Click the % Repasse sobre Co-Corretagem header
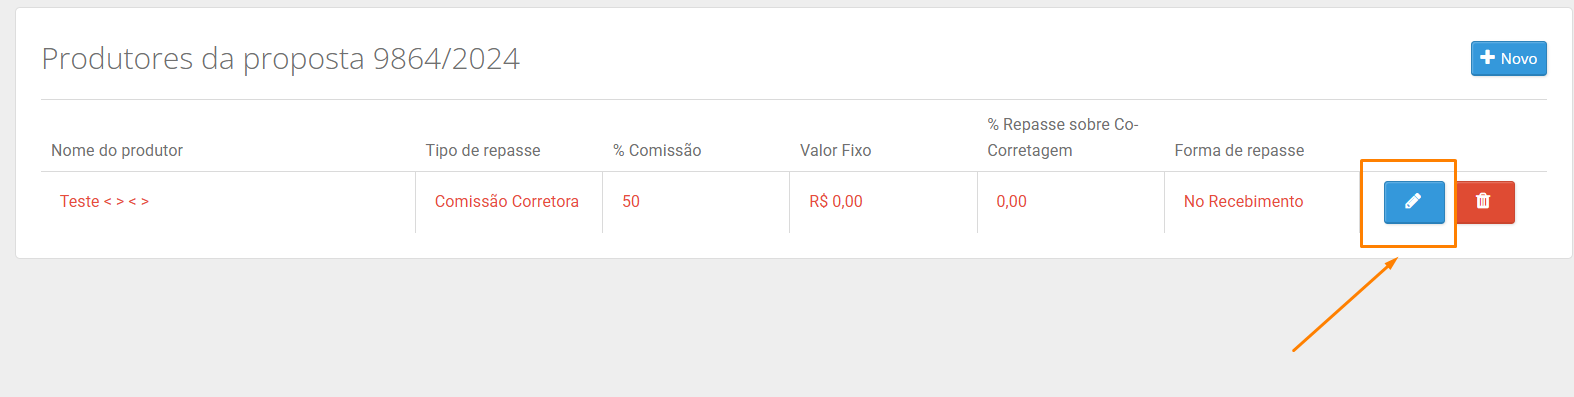1574x397 pixels. 1063,137
